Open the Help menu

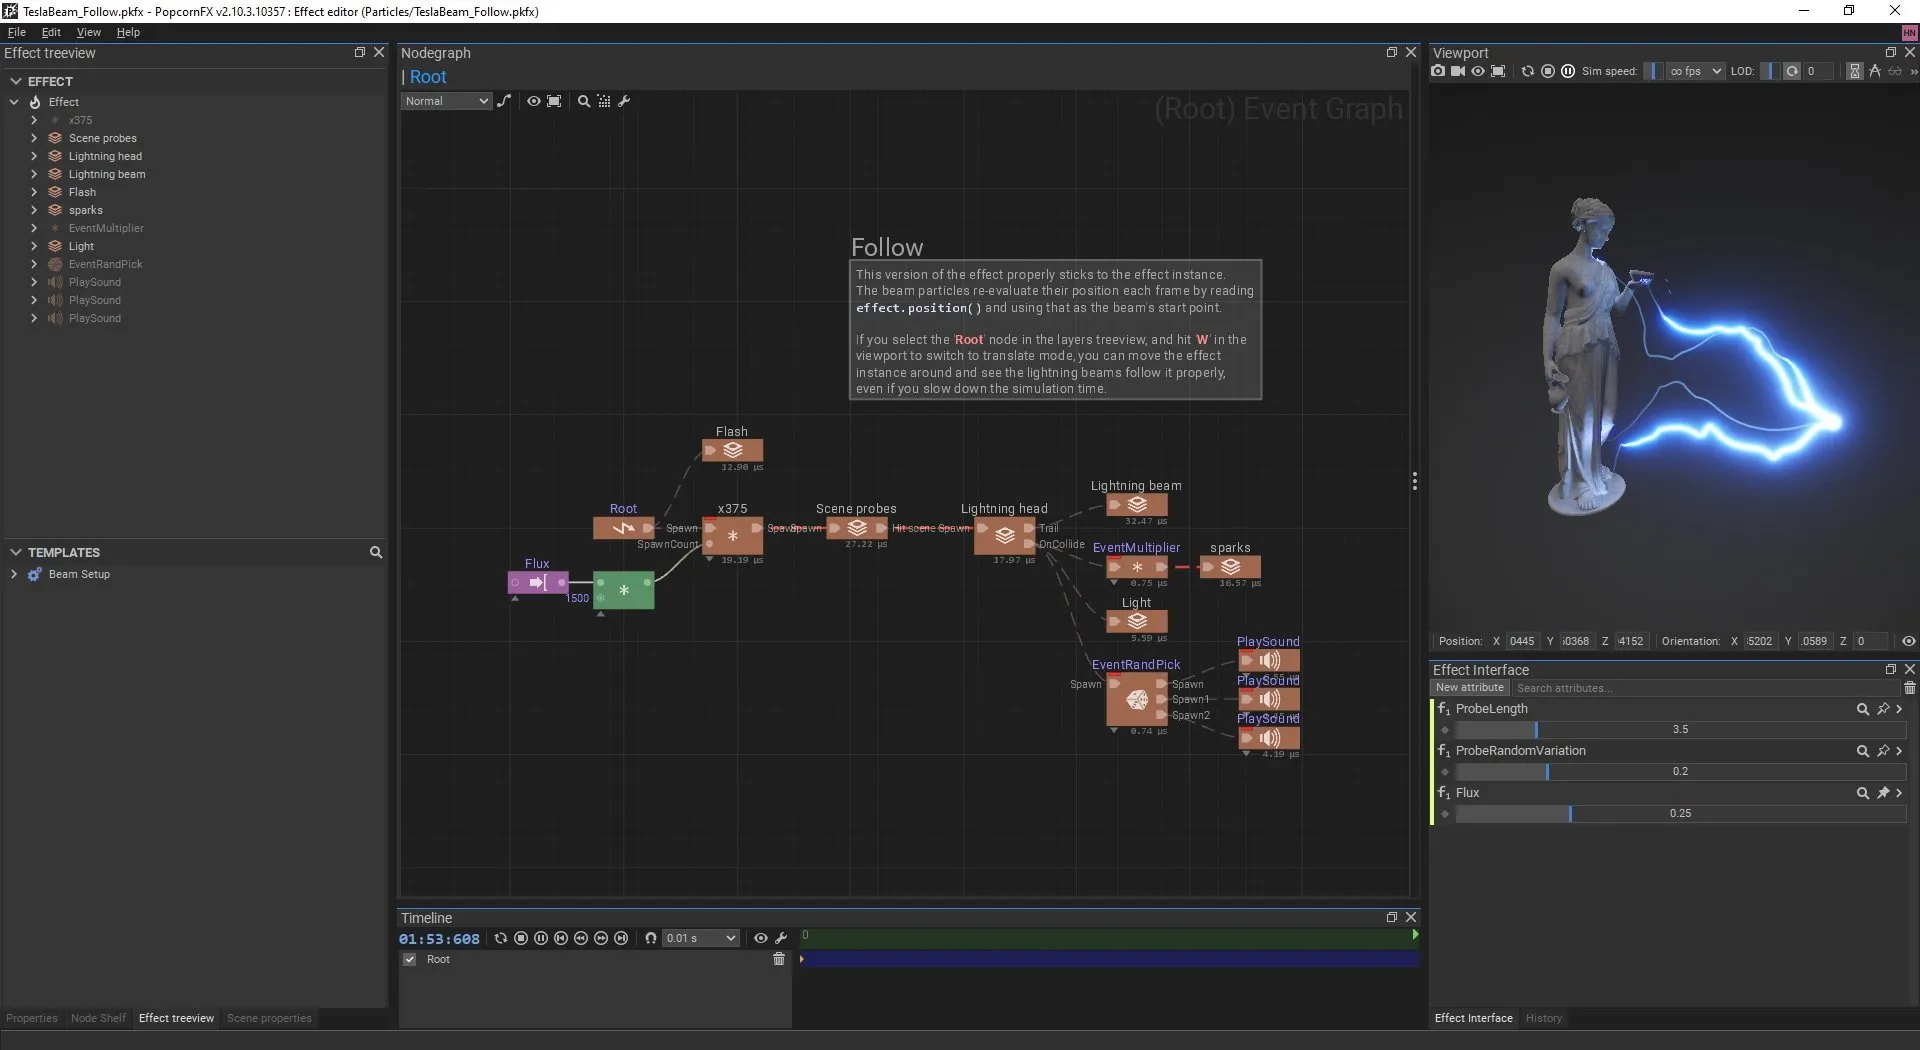128,32
